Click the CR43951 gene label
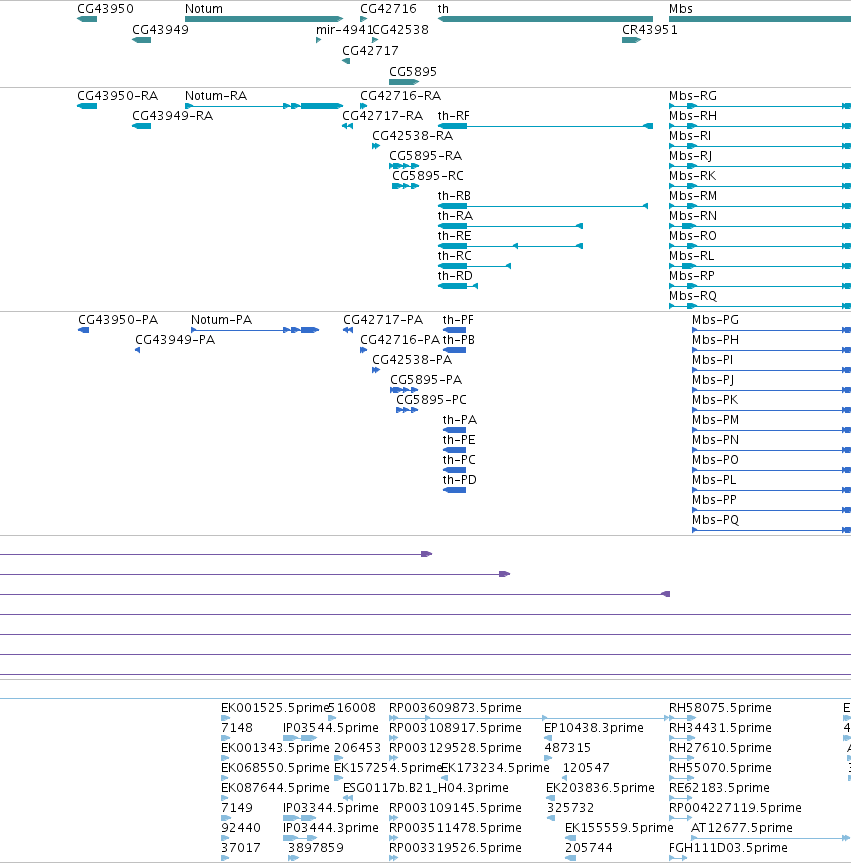 tap(650, 30)
